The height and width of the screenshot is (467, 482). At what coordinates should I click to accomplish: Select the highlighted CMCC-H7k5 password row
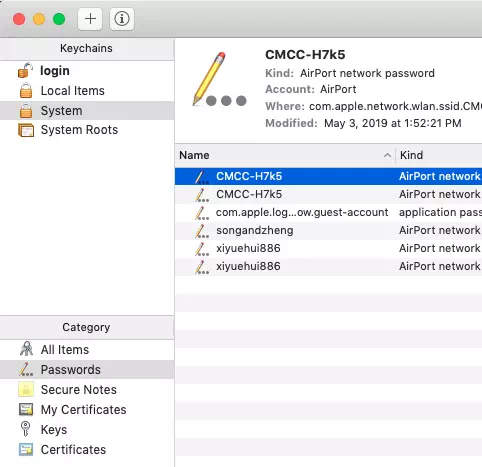coord(328,176)
